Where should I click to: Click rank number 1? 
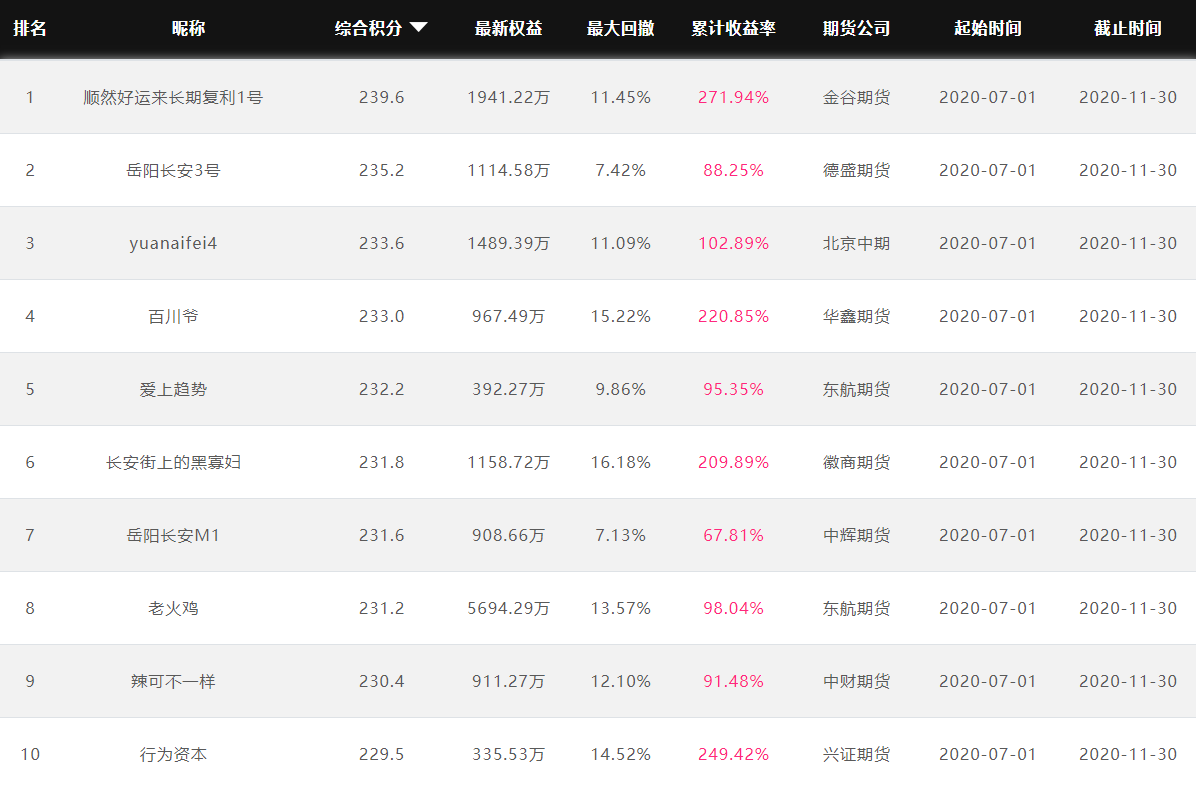[30, 98]
